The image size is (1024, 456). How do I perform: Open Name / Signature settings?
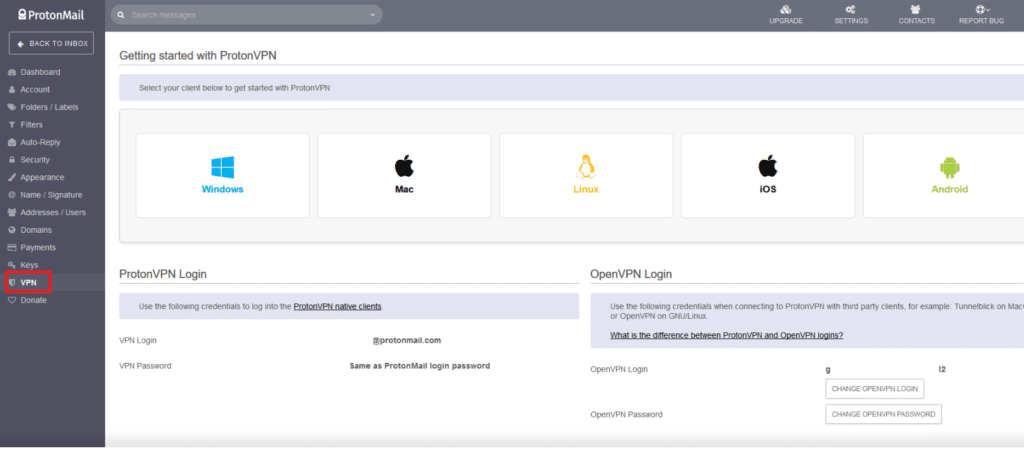point(52,195)
